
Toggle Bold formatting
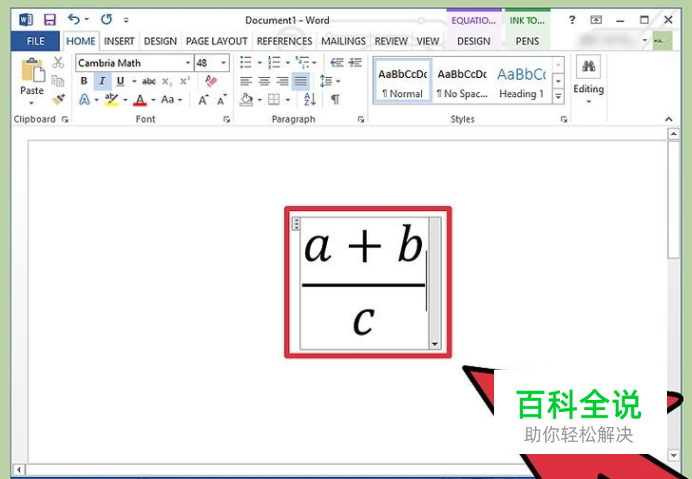(x=84, y=81)
